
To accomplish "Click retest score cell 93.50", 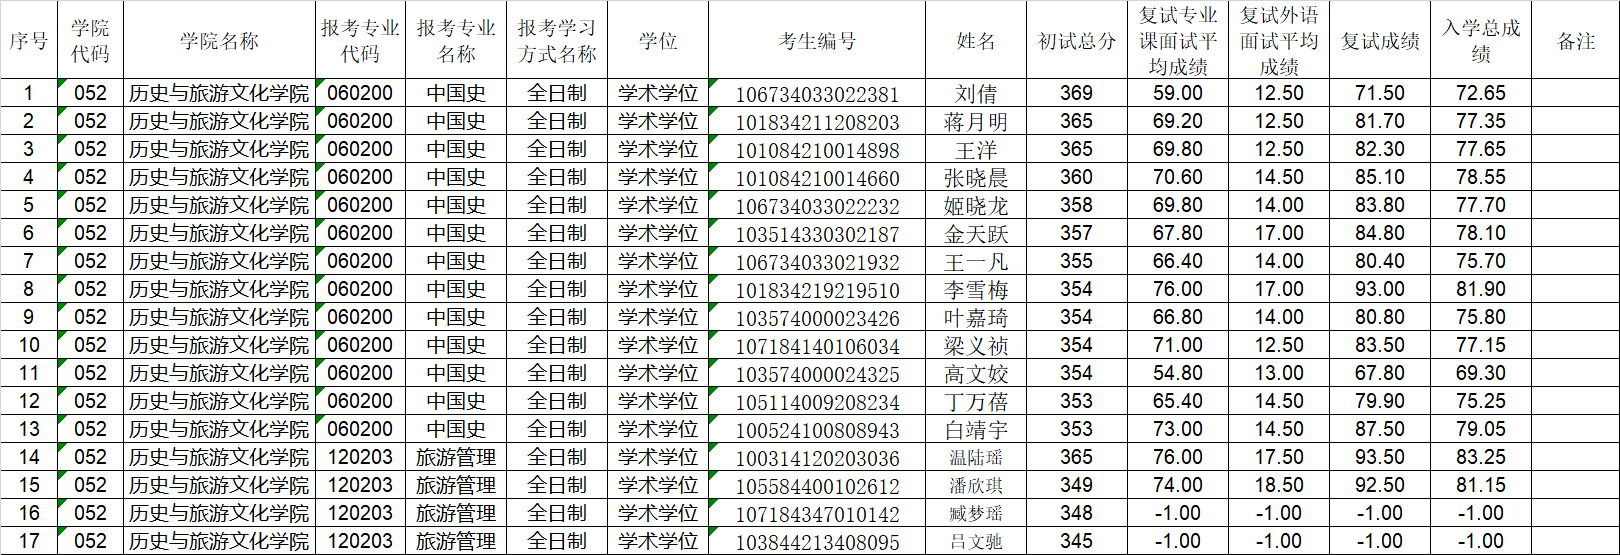I will click(x=1379, y=457).
